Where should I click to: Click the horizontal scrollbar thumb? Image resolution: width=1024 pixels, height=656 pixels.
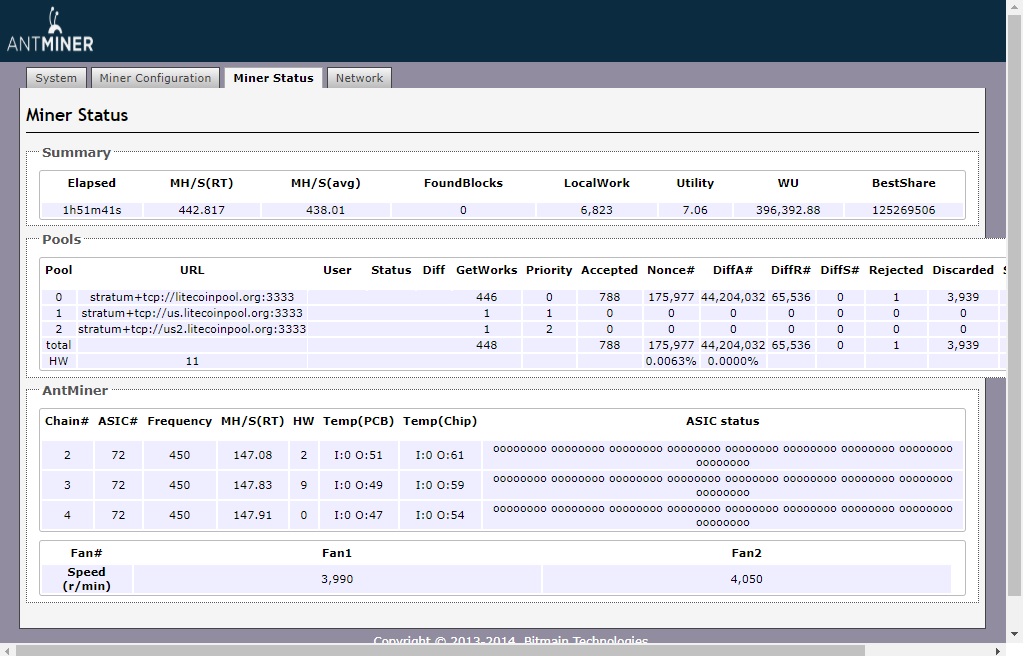click(440, 650)
